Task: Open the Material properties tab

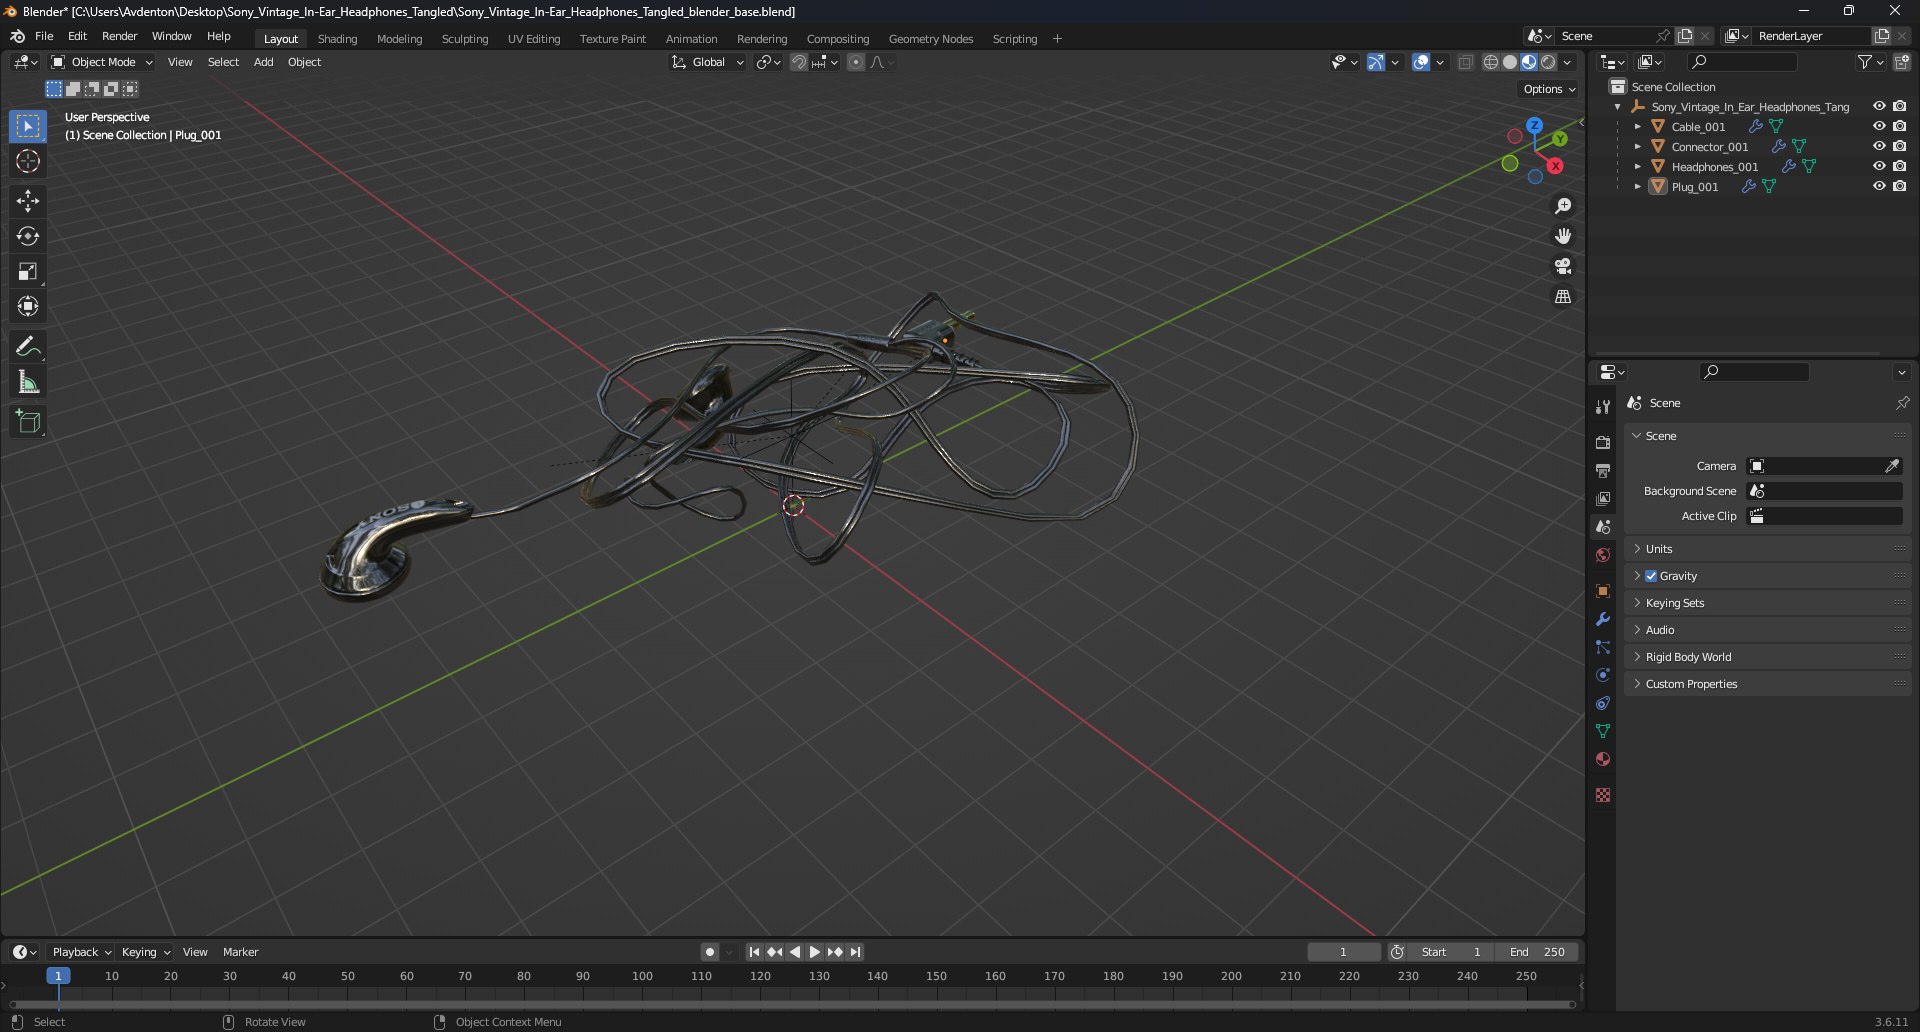Action: (1603, 759)
